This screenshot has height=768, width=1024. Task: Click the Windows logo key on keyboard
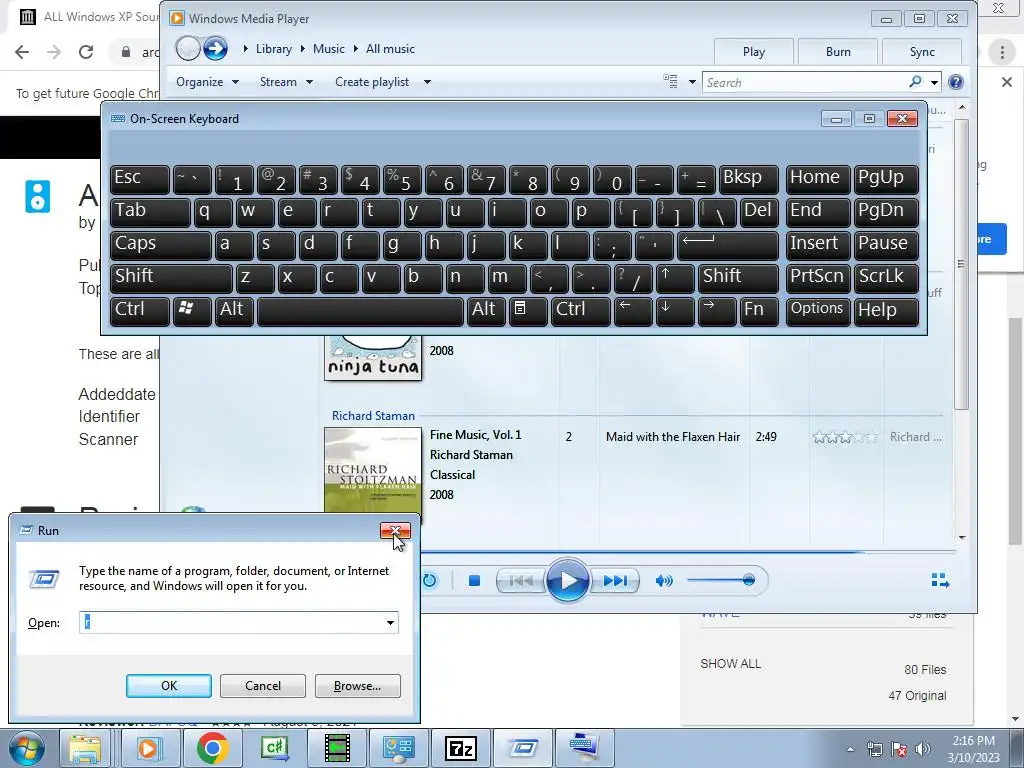[x=192, y=311]
